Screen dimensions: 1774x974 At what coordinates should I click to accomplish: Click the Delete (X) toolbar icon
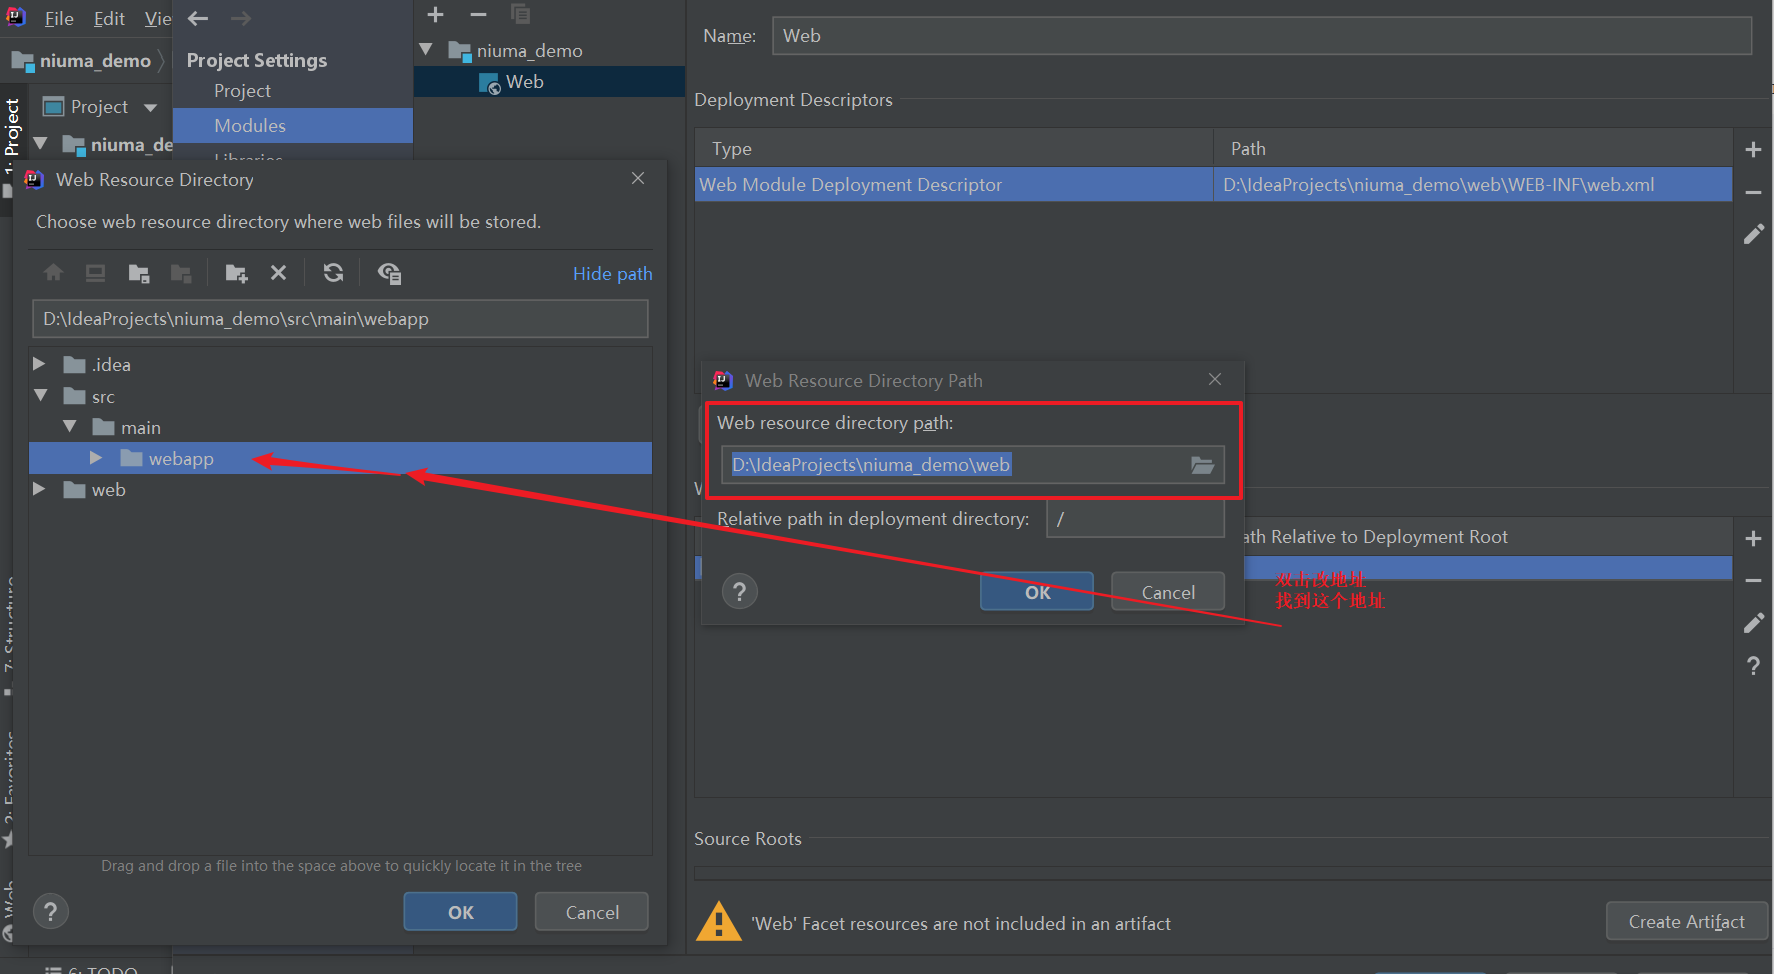pos(278,273)
